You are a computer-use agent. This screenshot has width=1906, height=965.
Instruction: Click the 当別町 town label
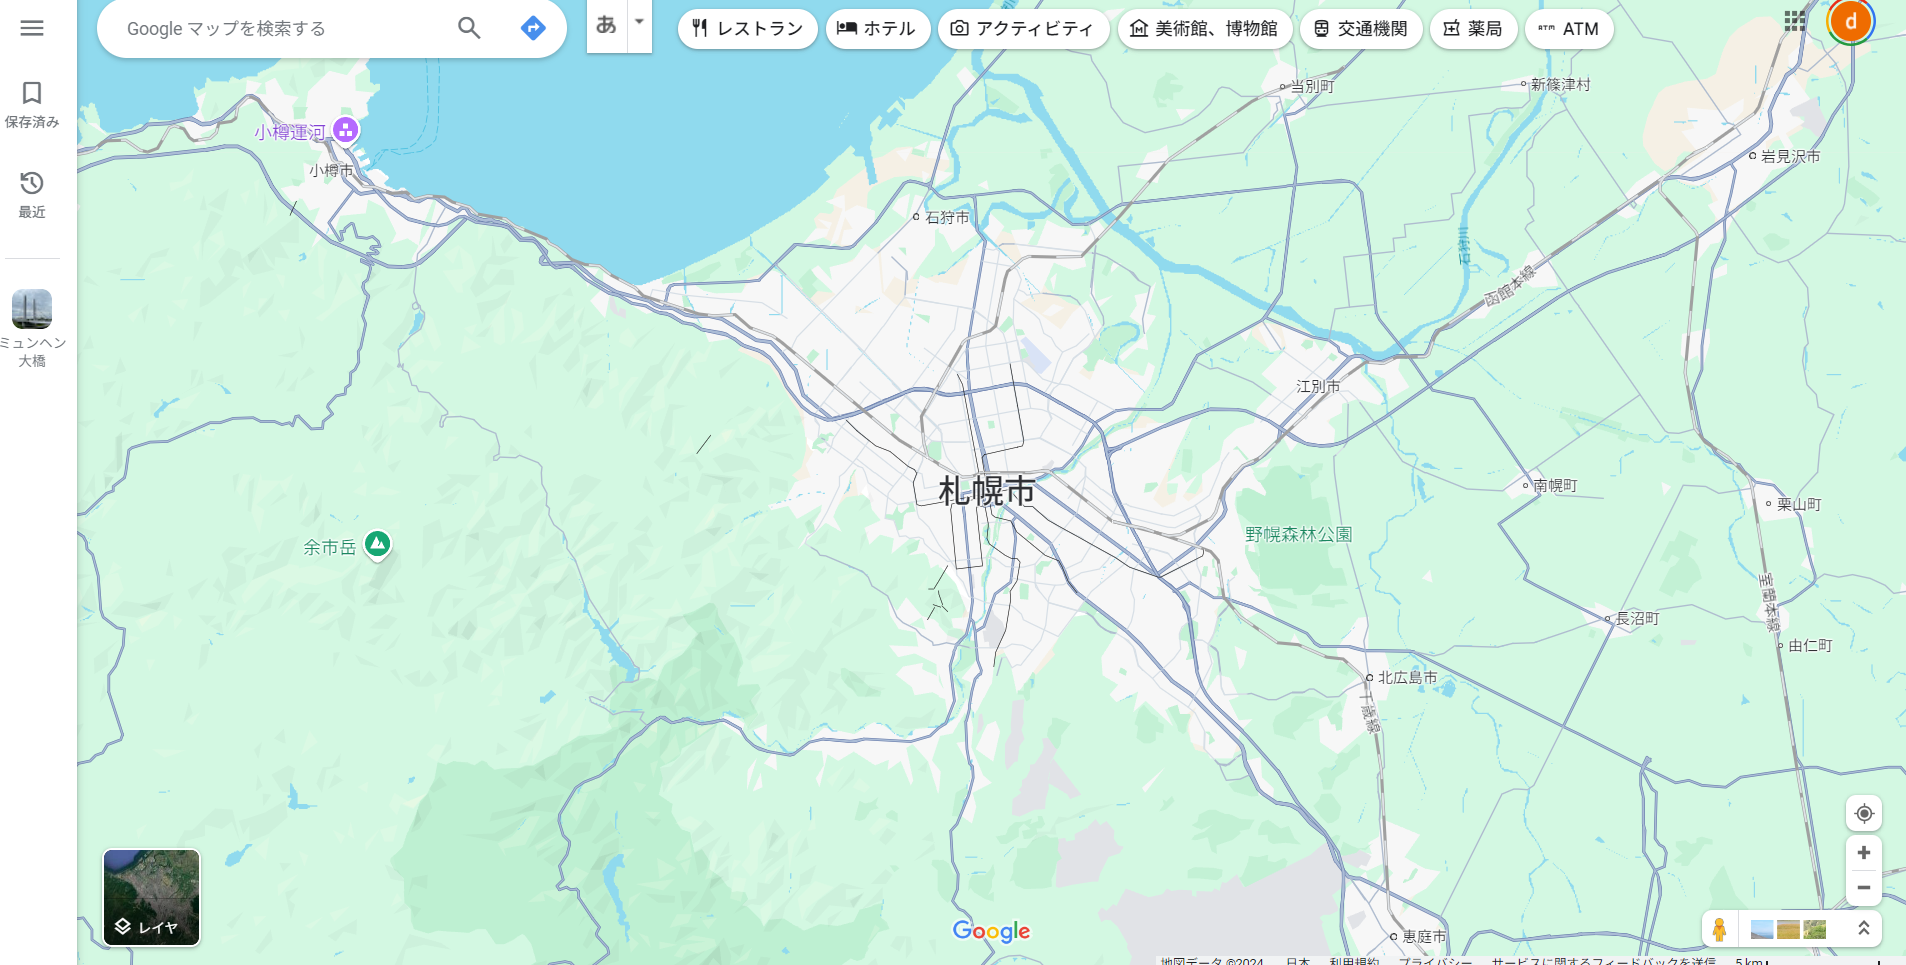[1312, 87]
